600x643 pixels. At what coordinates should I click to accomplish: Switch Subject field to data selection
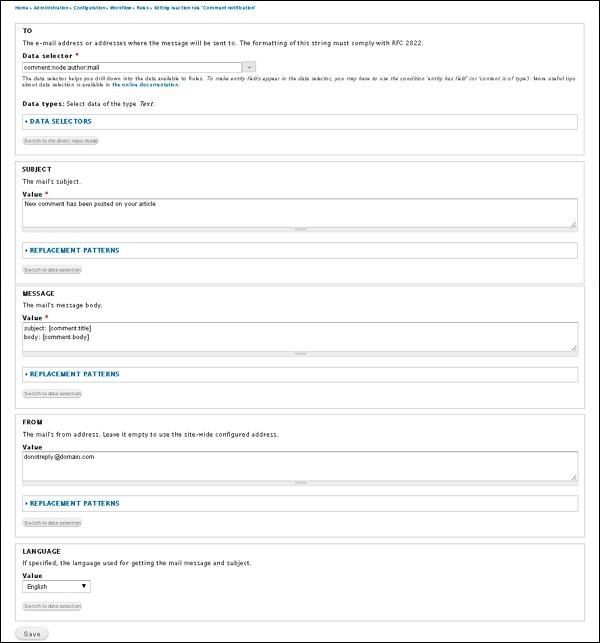click(x=52, y=270)
